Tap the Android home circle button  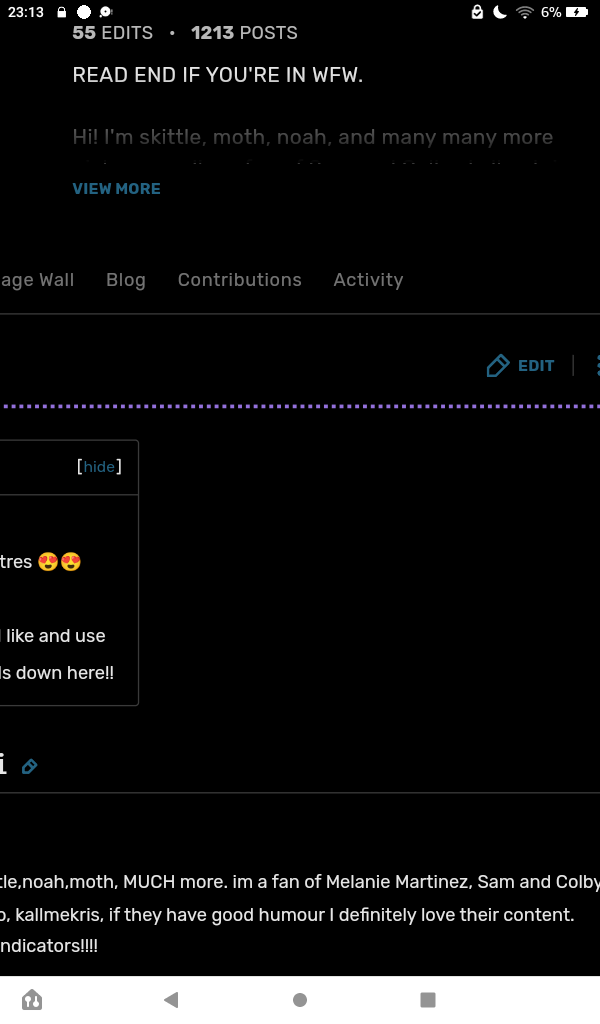click(x=300, y=1000)
